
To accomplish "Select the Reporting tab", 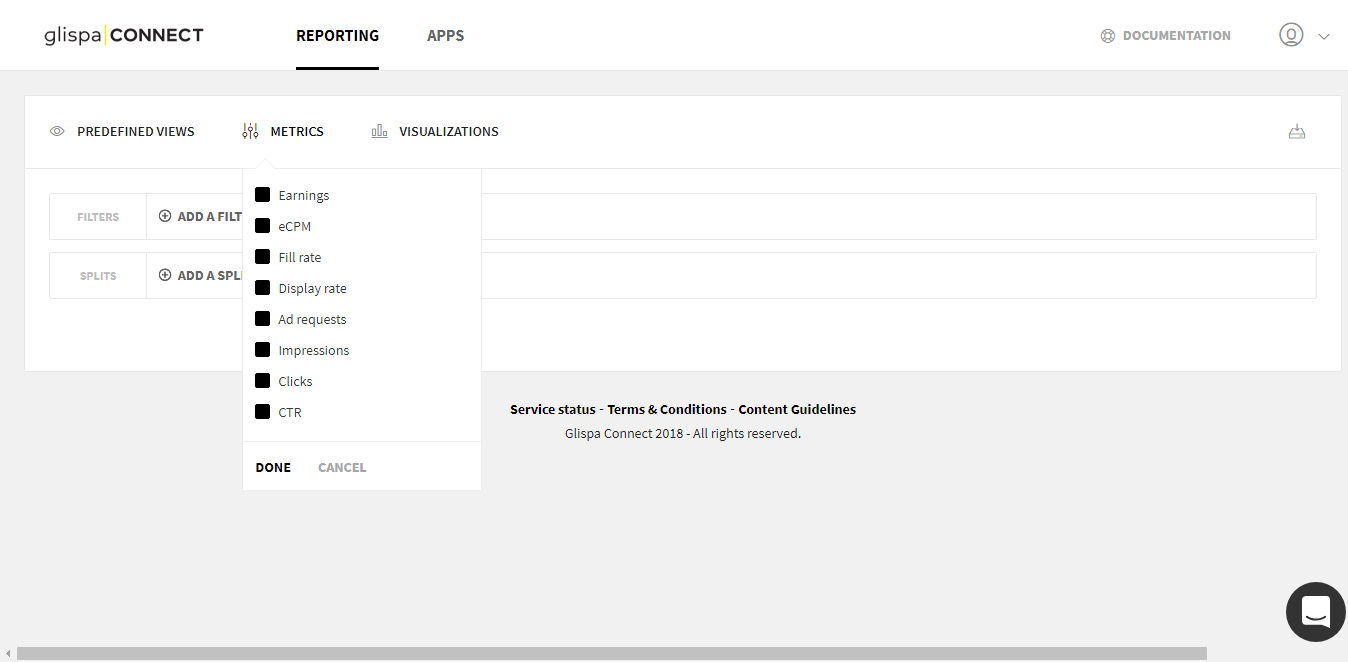I will click(x=337, y=35).
